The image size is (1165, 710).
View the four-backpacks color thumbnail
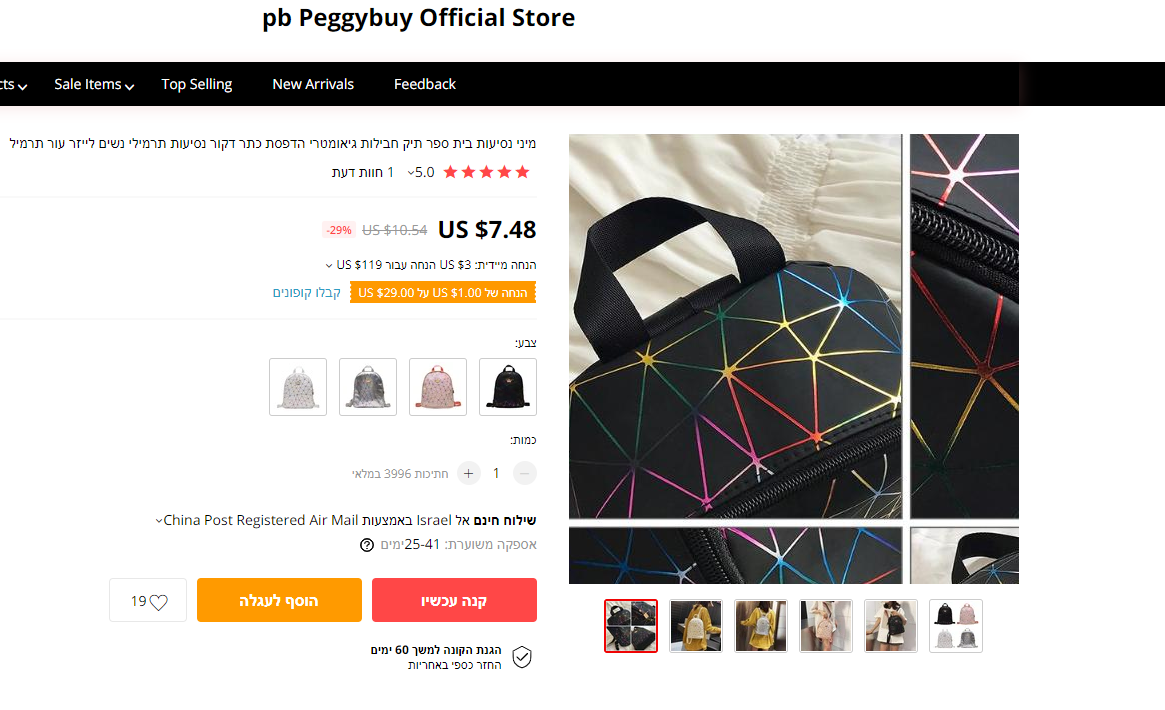956,626
